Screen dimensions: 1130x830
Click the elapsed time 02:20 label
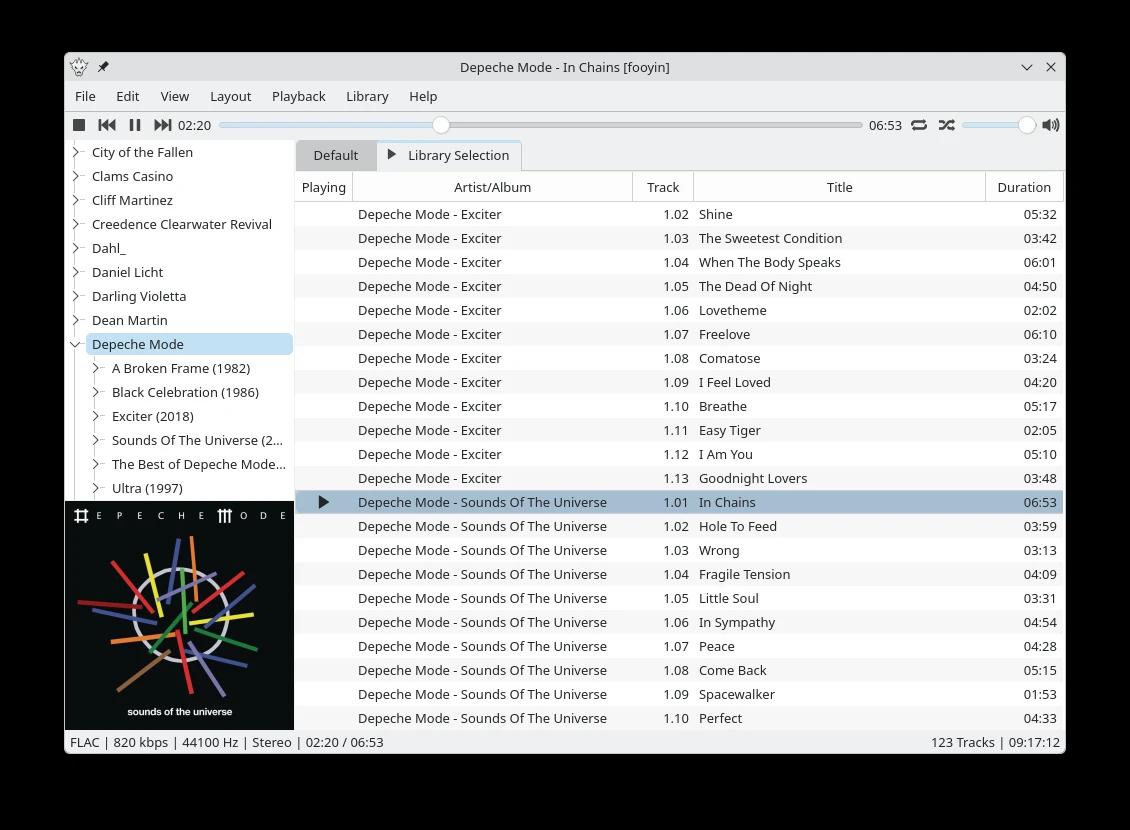pos(195,125)
